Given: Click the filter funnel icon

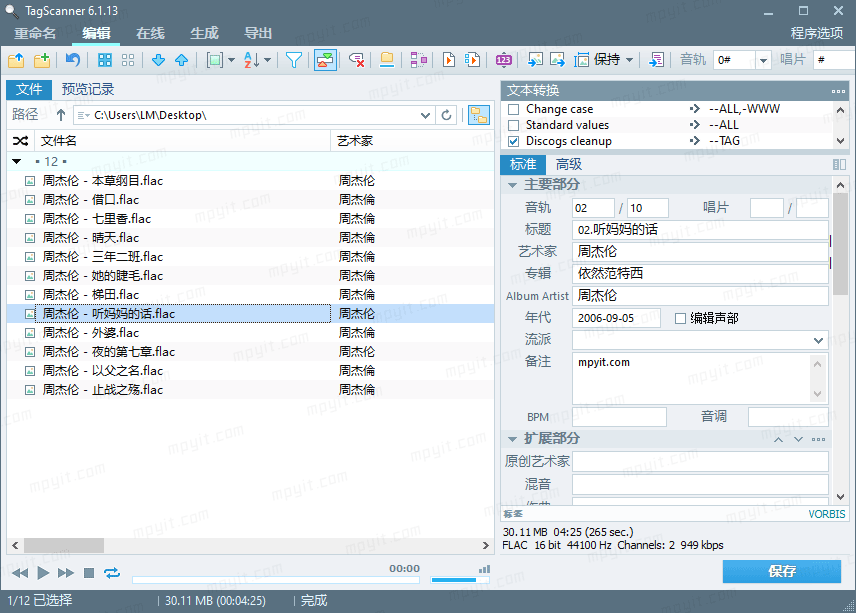Looking at the screenshot, I should click(x=294, y=59).
